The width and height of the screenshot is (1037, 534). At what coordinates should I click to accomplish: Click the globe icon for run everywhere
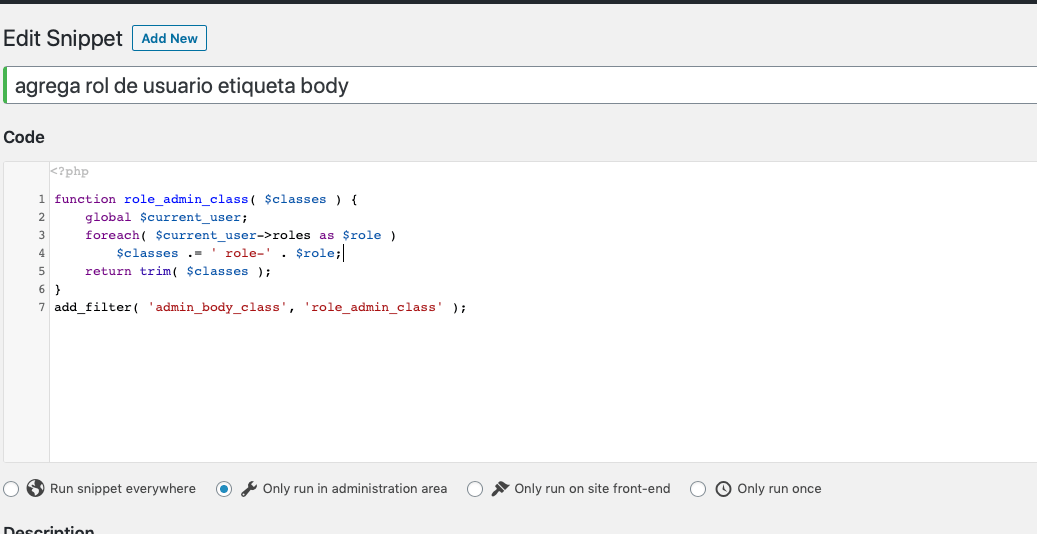[35, 488]
